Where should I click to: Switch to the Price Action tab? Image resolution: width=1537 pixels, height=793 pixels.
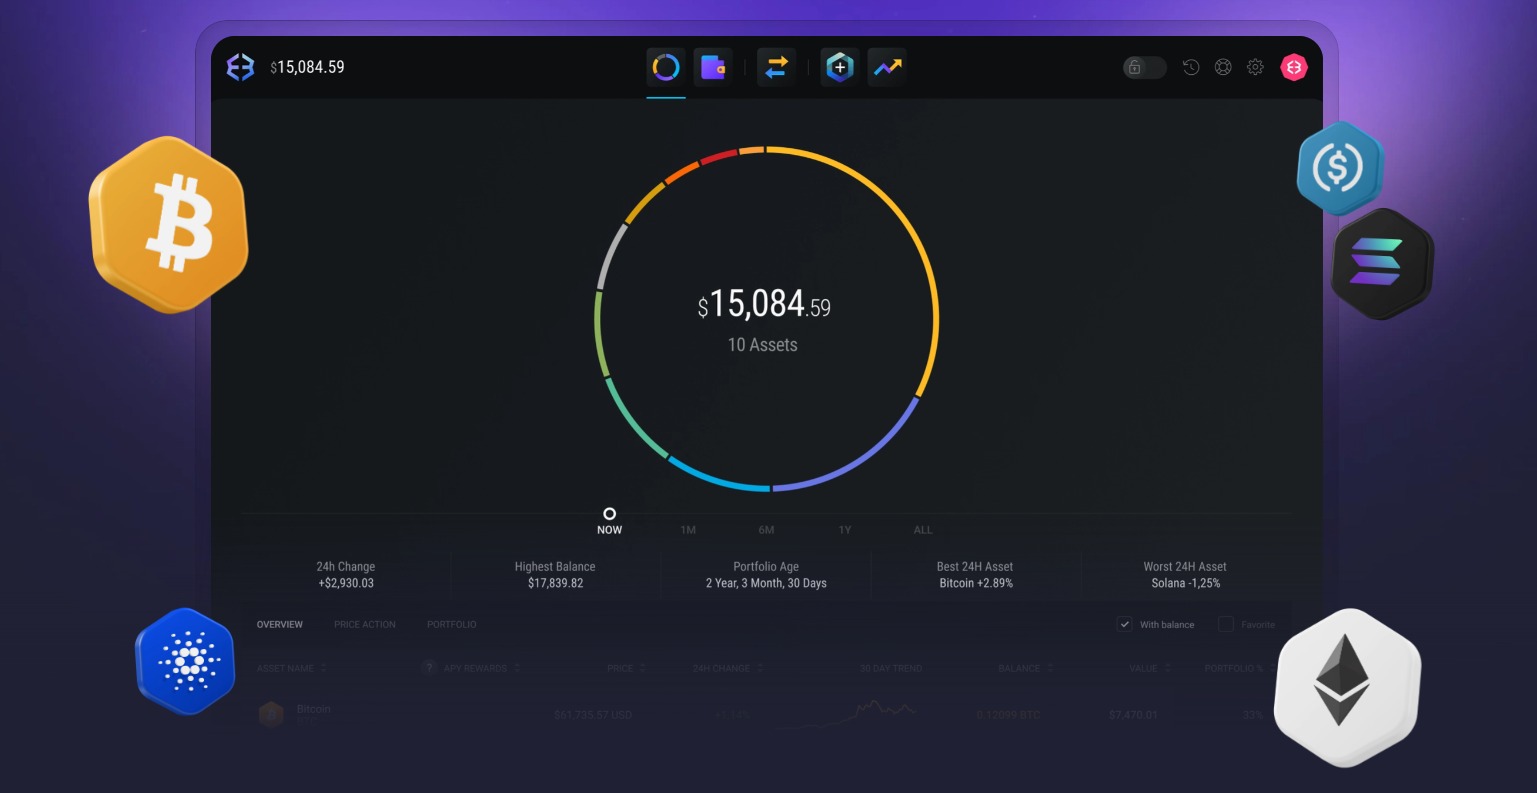tap(365, 624)
